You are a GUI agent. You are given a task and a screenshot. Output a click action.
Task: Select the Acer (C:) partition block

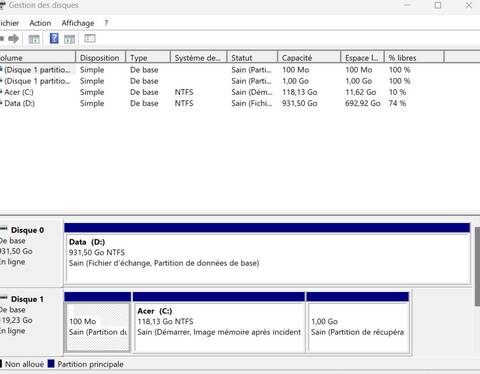219,322
